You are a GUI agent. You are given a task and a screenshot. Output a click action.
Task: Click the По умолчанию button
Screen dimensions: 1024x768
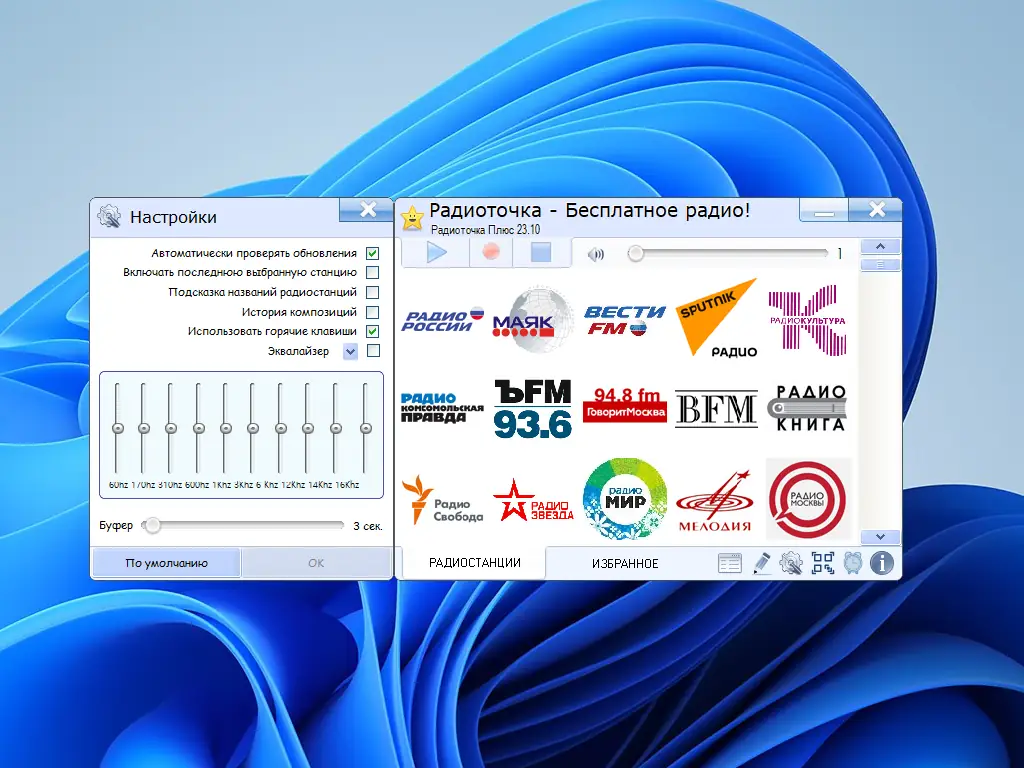point(167,563)
